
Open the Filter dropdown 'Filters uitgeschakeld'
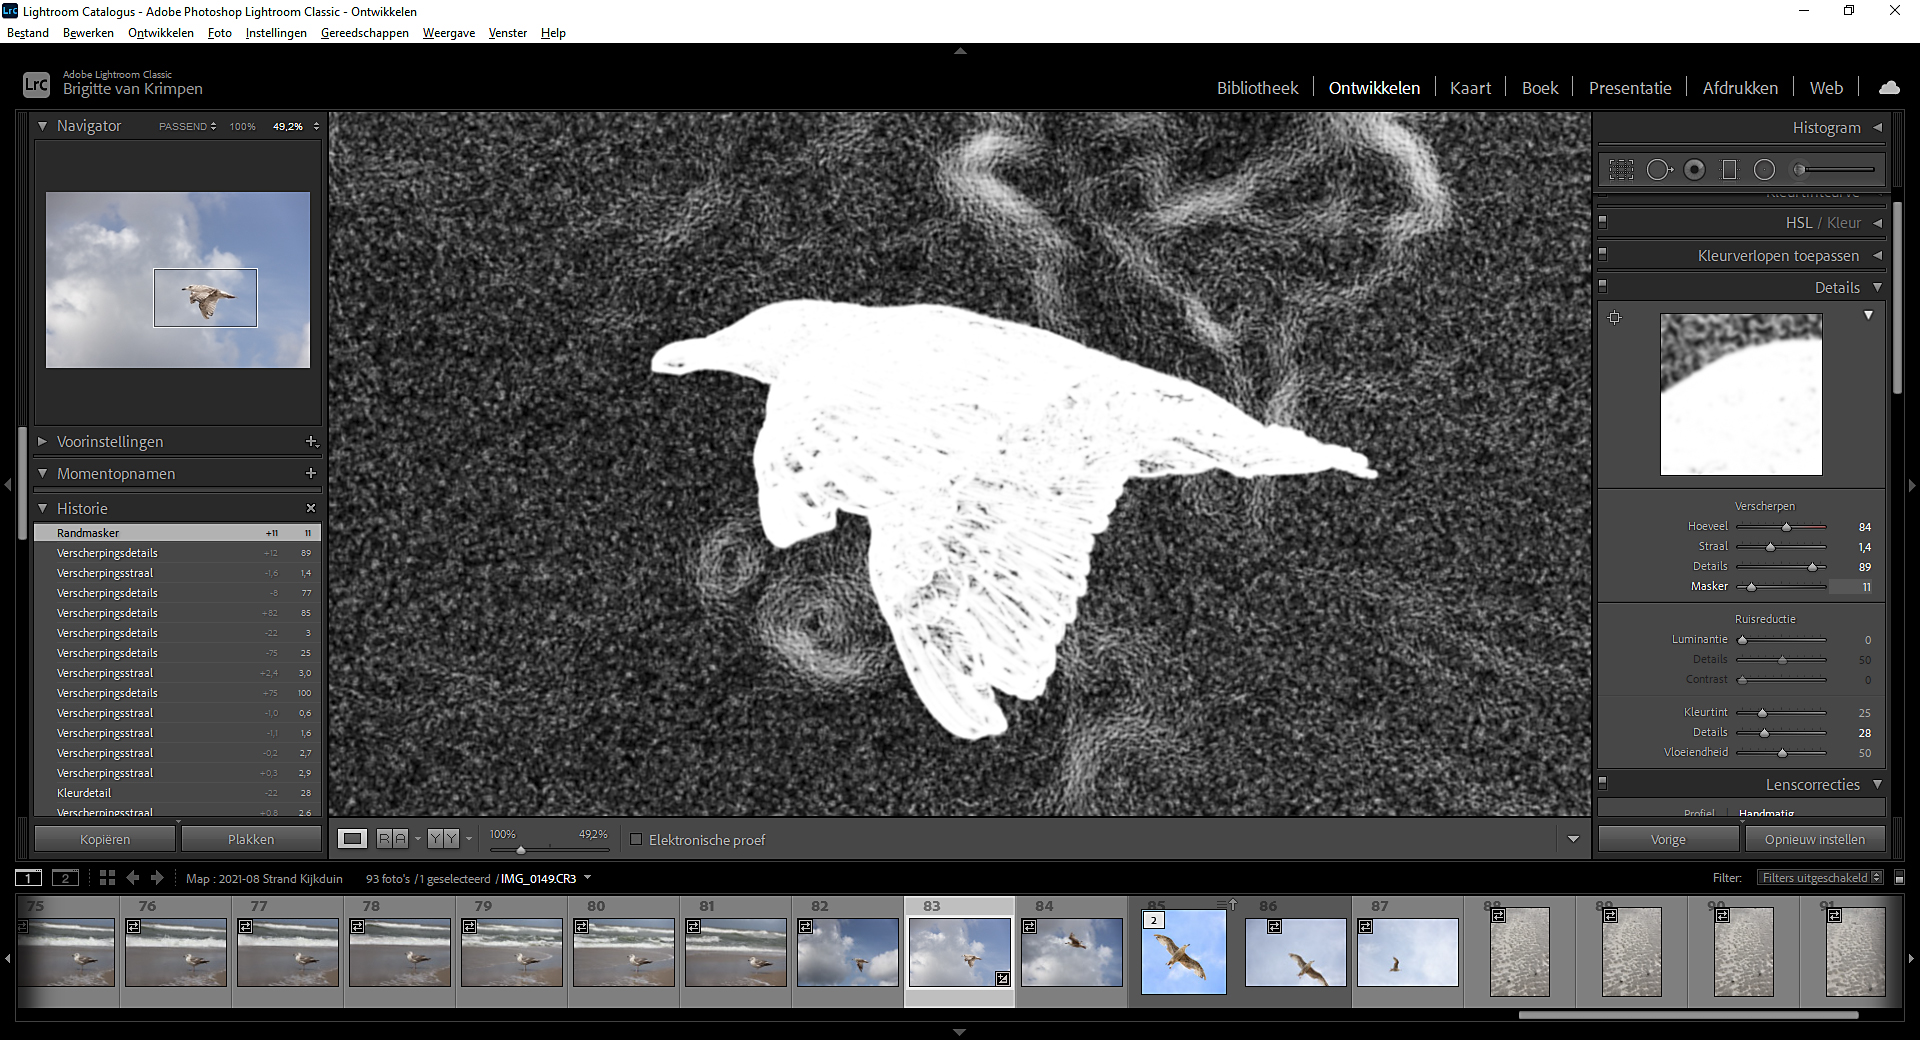[x=1822, y=878]
